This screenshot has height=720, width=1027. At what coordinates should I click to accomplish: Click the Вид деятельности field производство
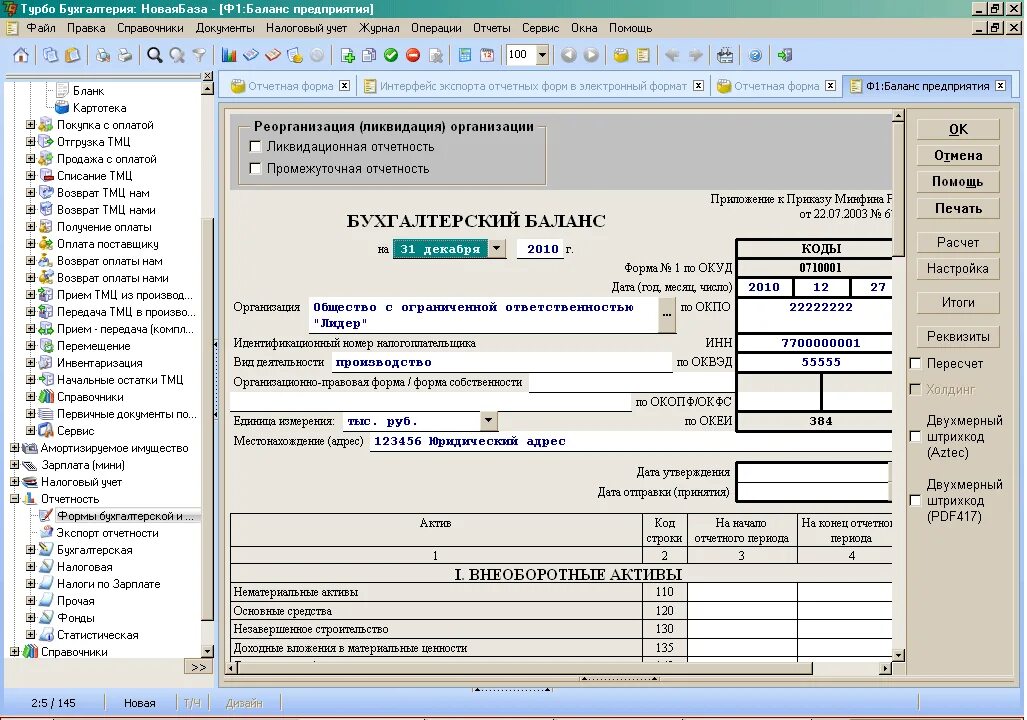click(502, 362)
